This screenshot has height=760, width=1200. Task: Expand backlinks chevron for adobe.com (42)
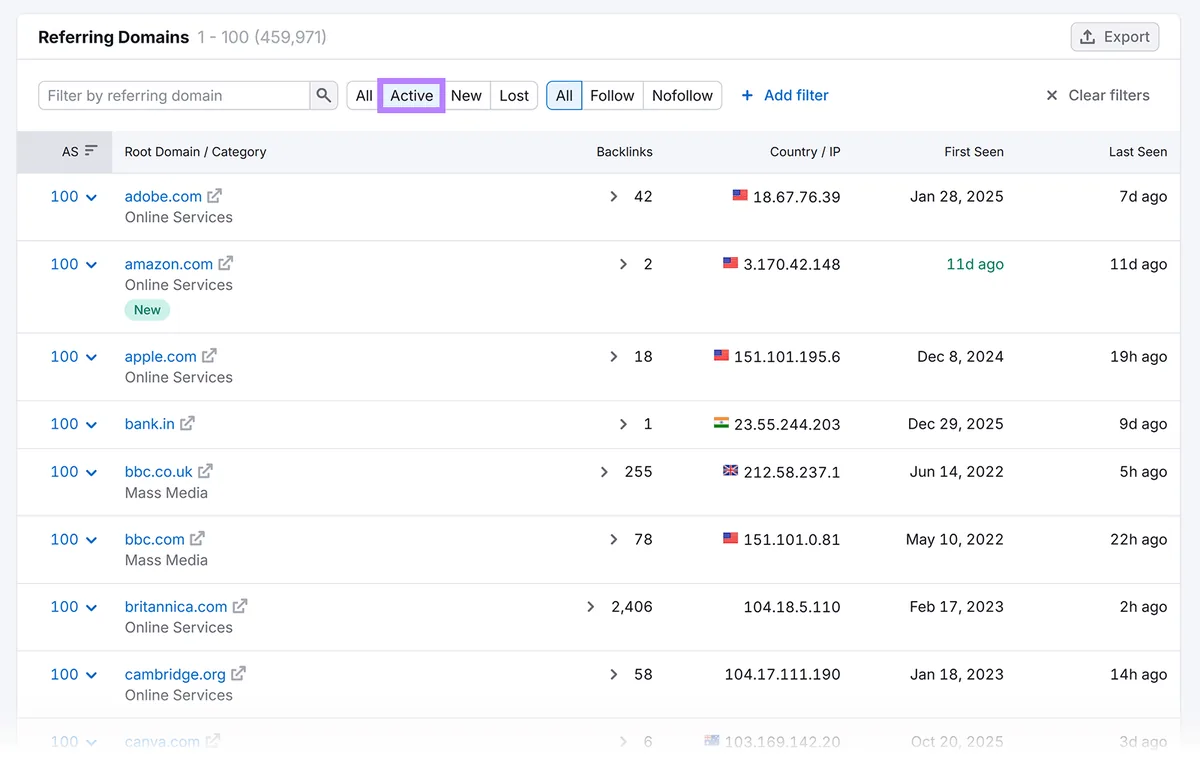614,196
